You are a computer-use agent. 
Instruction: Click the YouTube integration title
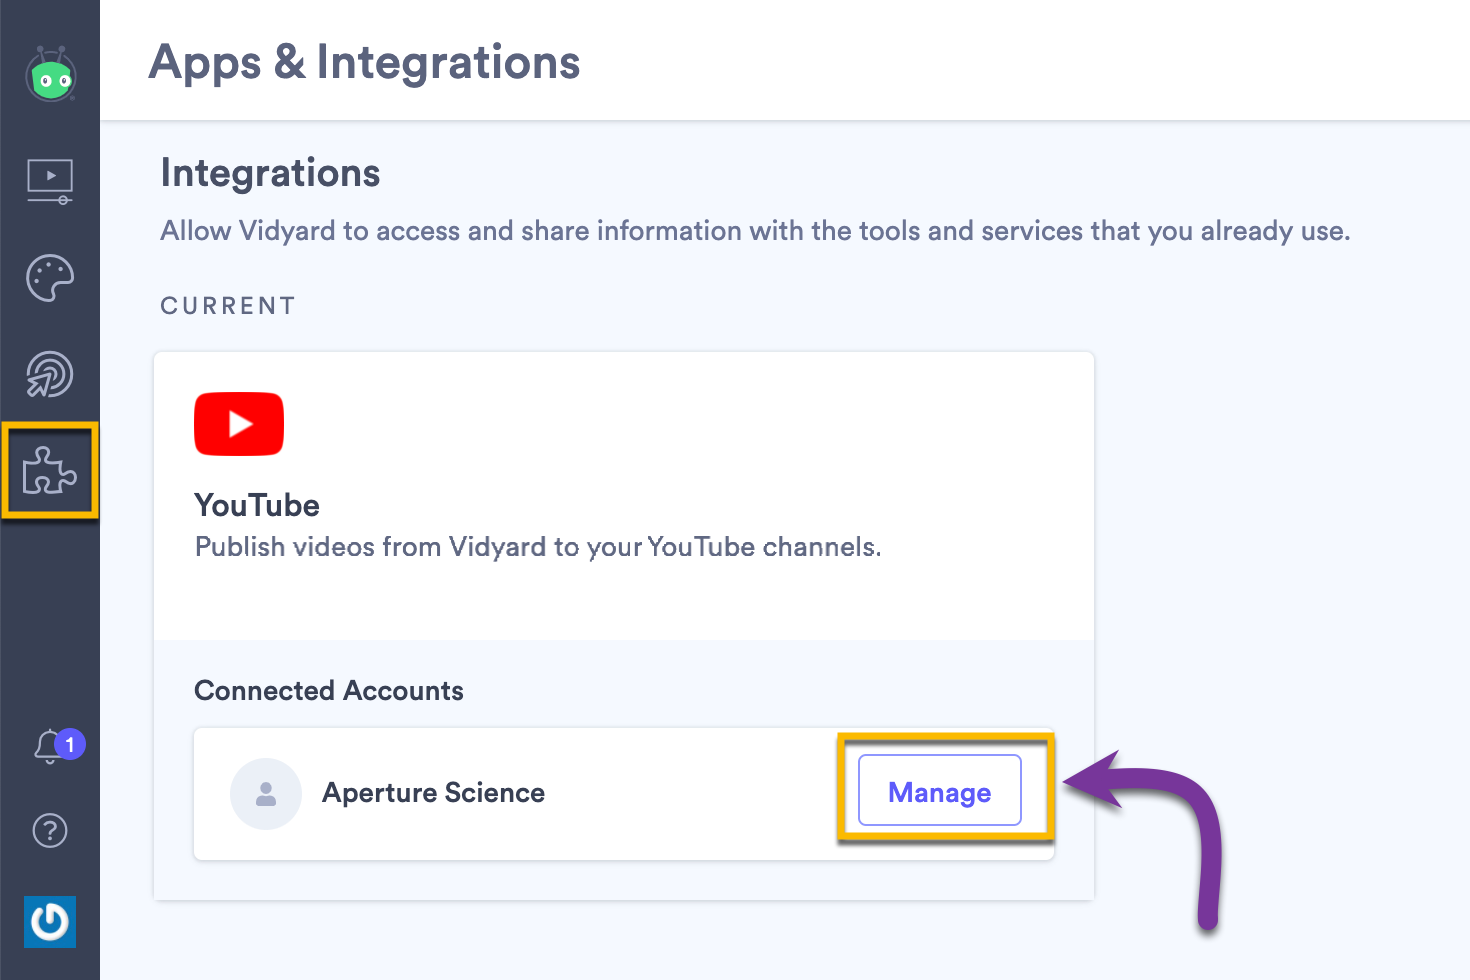[x=257, y=505]
